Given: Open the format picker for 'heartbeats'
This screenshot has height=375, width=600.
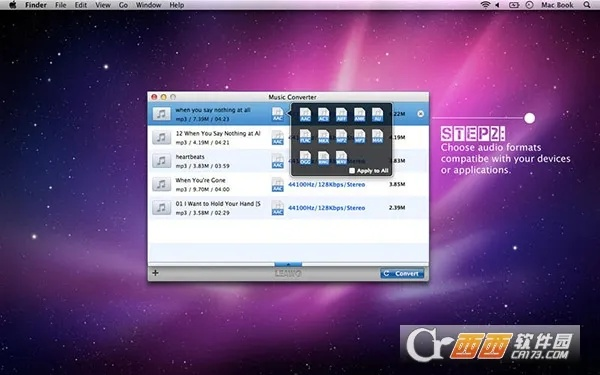Looking at the screenshot, I should (x=277, y=161).
